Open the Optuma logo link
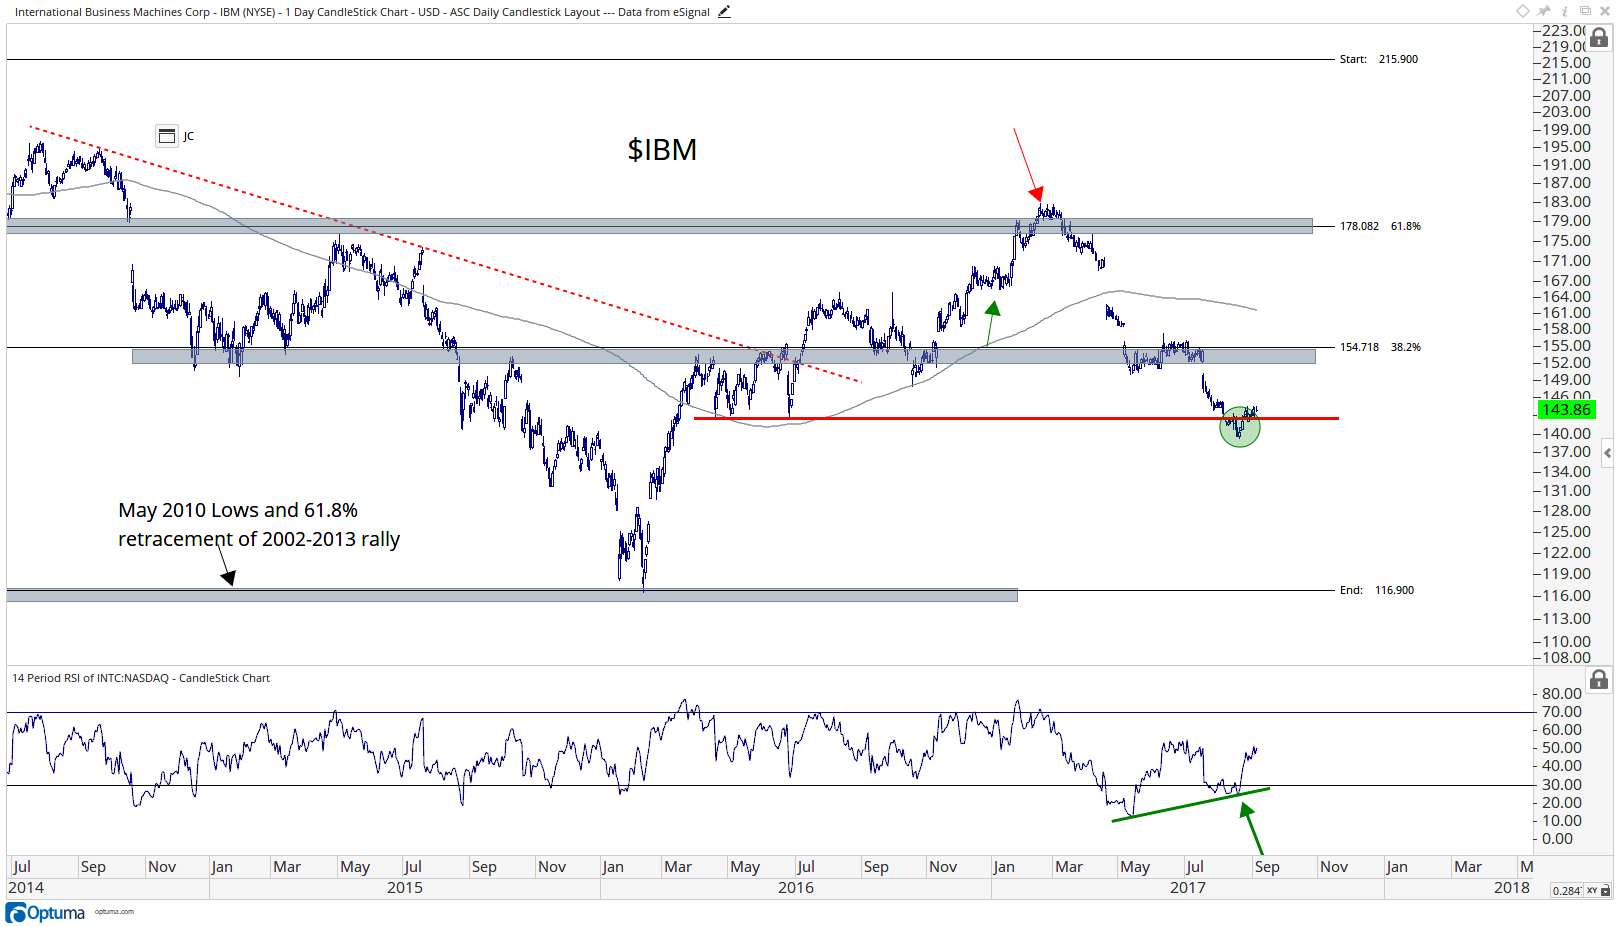This screenshot has height=927, width=1620. click(45, 912)
